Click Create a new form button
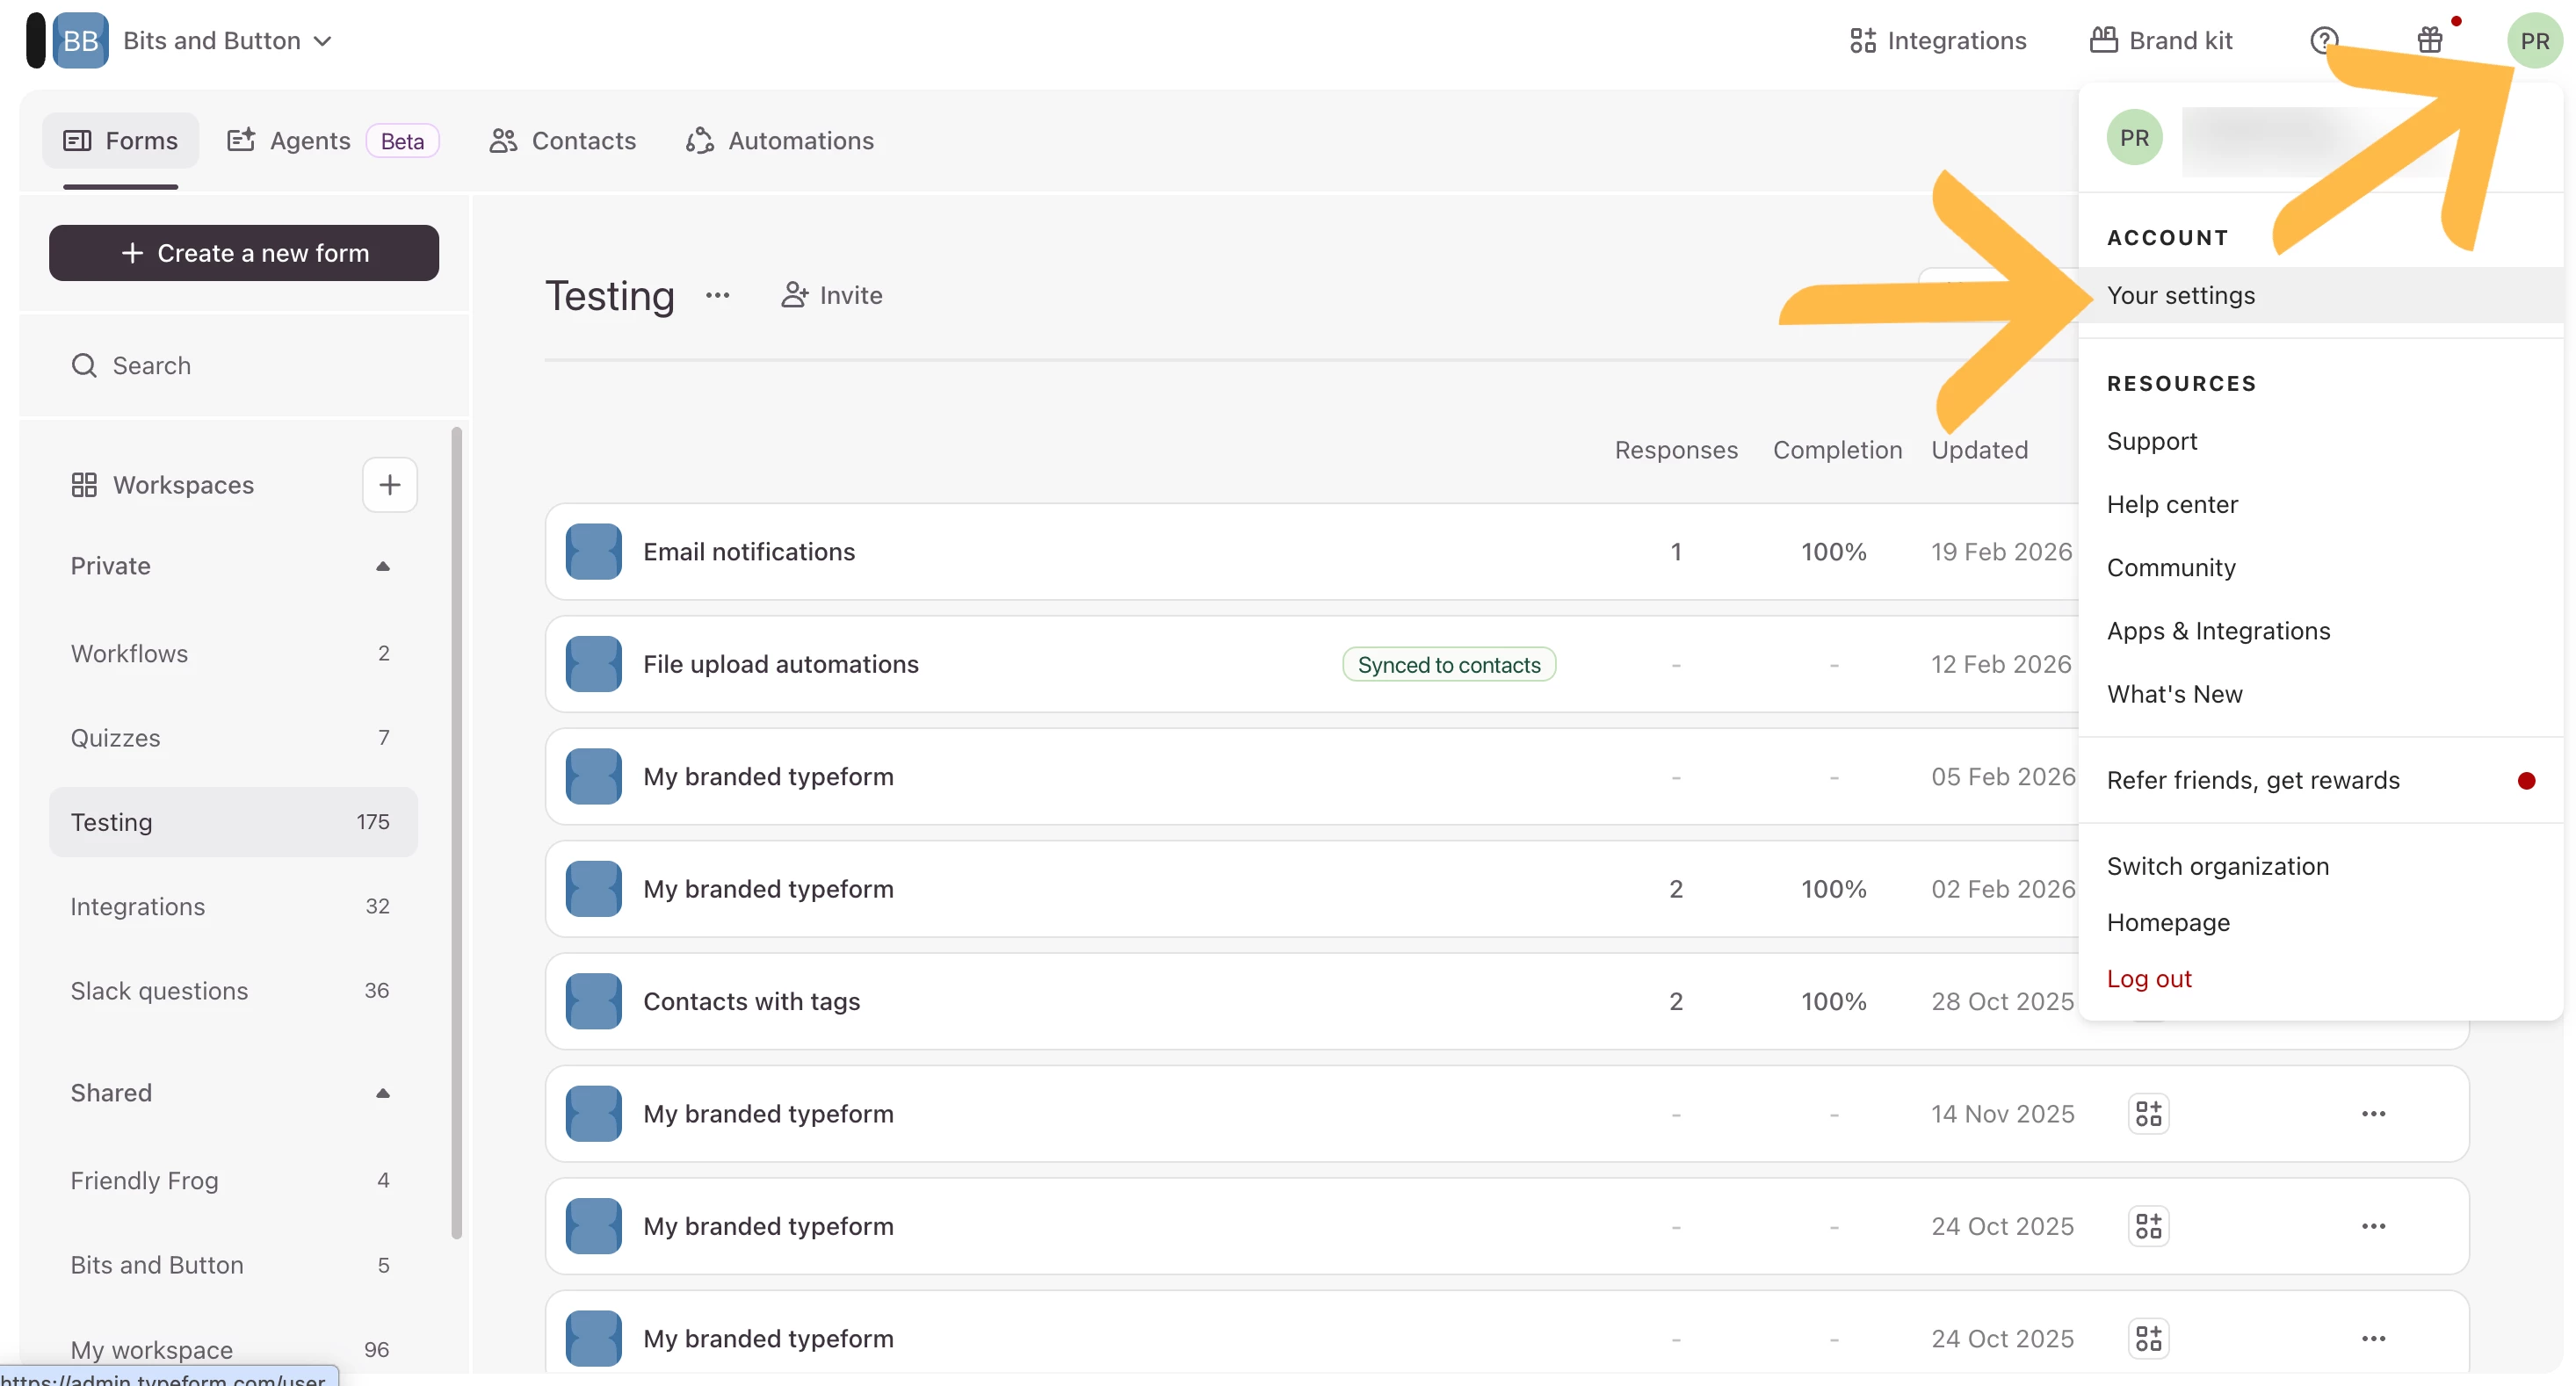This screenshot has width=2576, height=1386. tap(244, 253)
